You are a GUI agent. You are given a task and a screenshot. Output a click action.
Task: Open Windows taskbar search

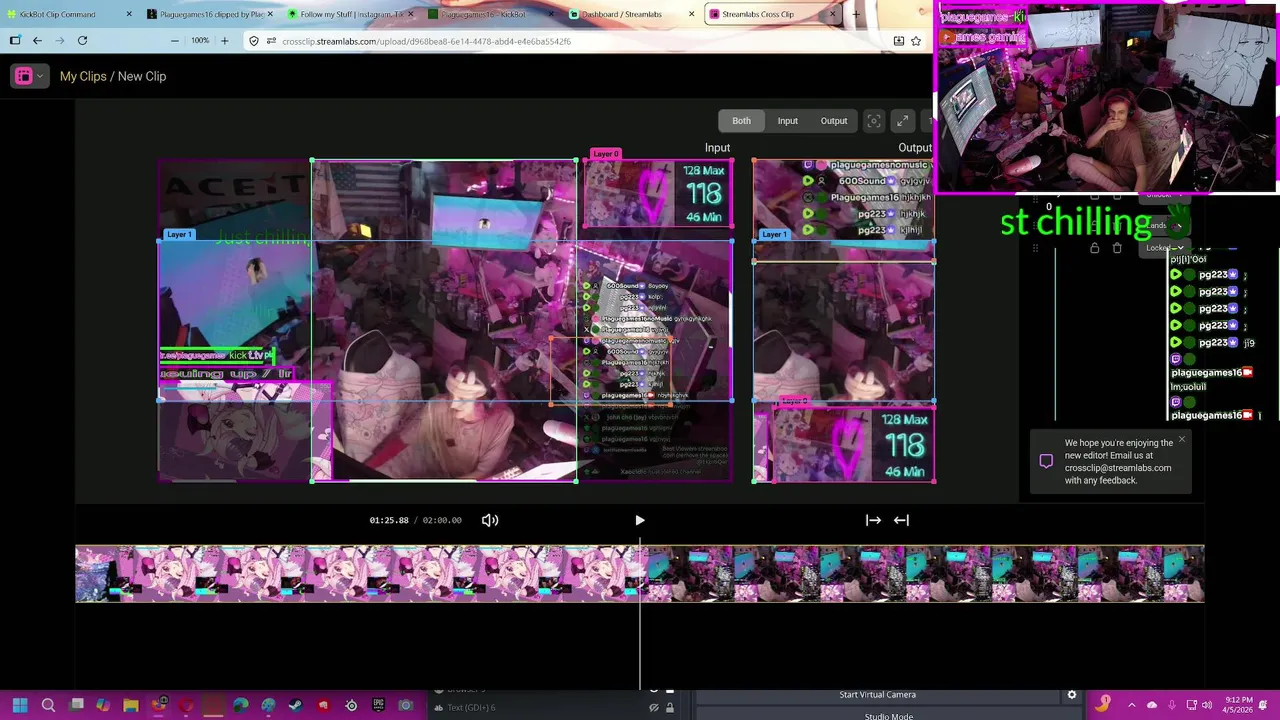point(47,706)
